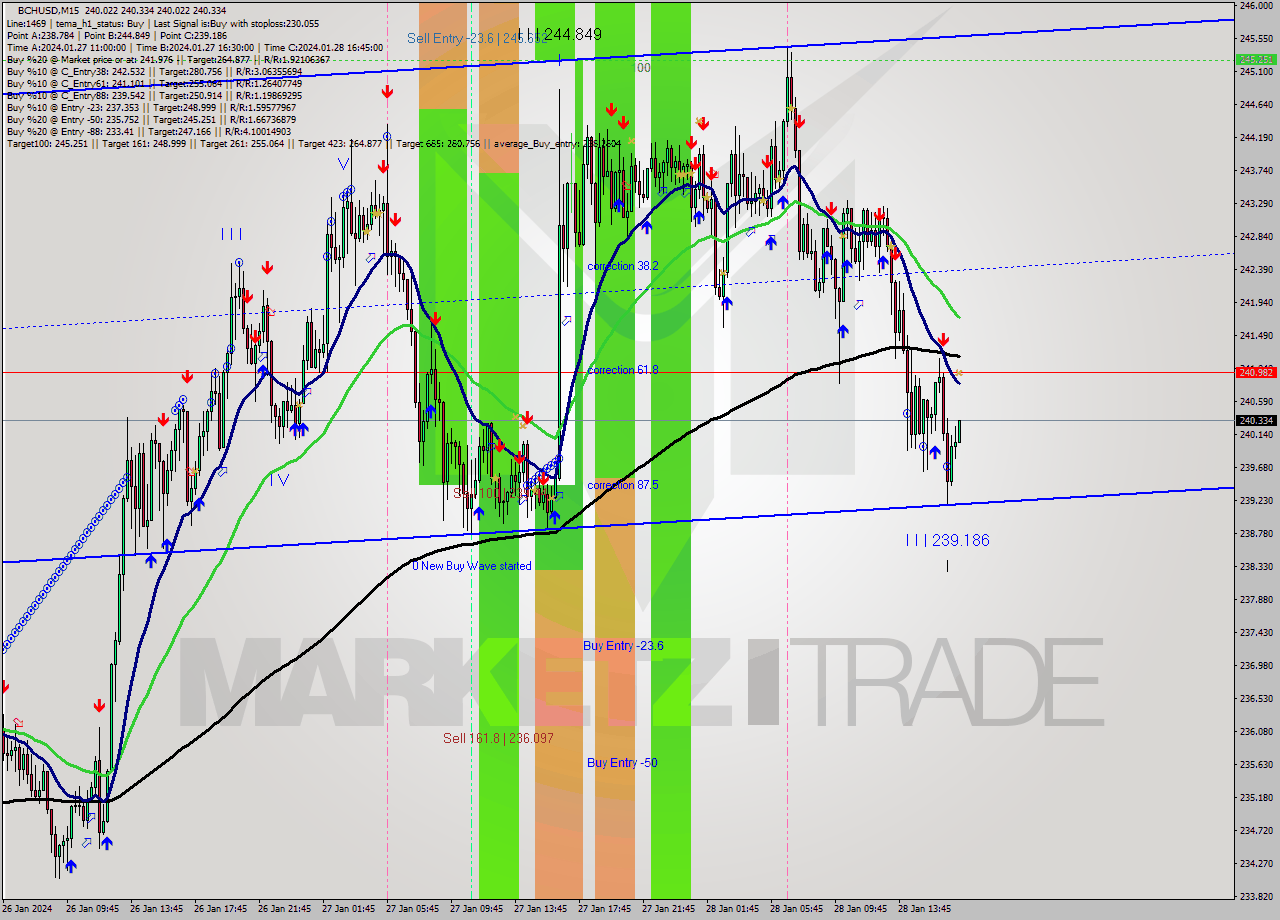Screen dimensions: 1280x920
Task: Click the current price tag 240.334
Action: [x=1256, y=421]
